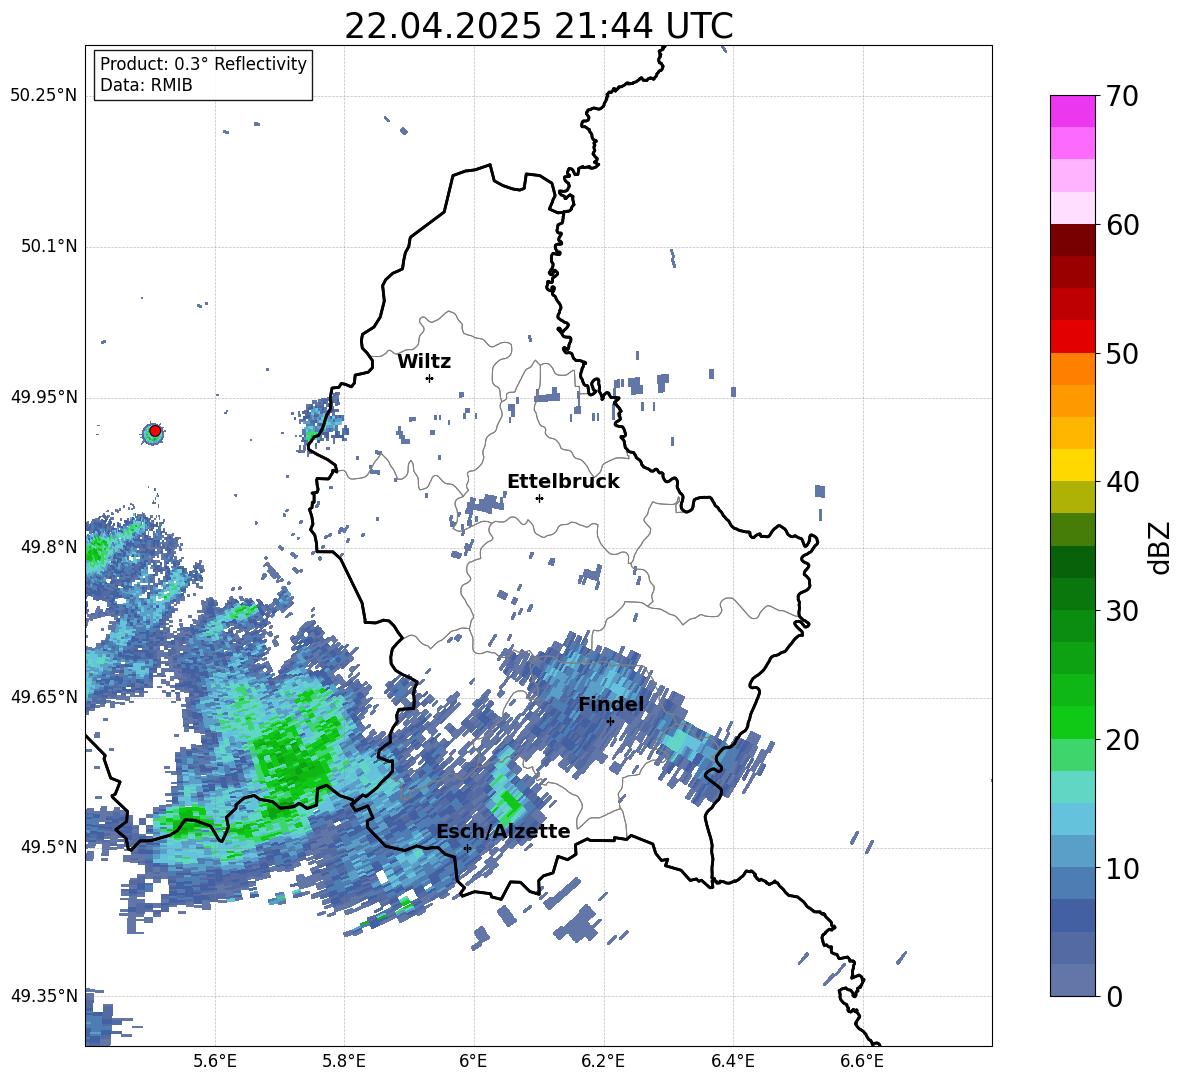Click the 6.6°E longitude label
1184x1081 pixels.
[x=862, y=1061]
